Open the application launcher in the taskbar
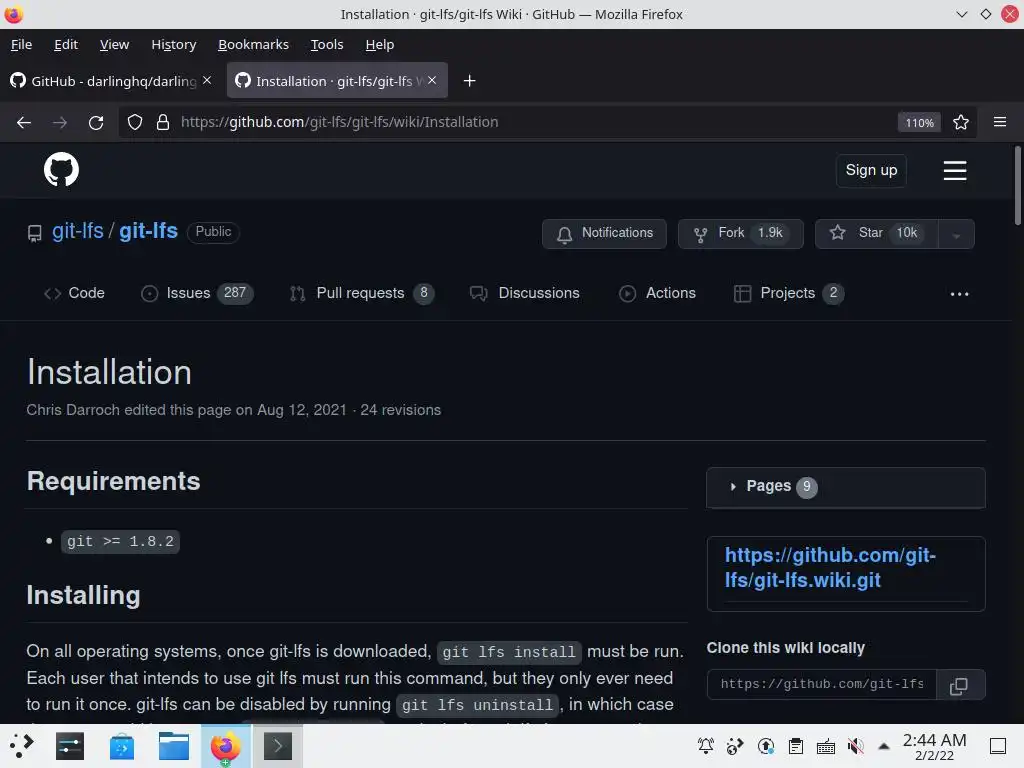1024x768 pixels. click(20, 746)
